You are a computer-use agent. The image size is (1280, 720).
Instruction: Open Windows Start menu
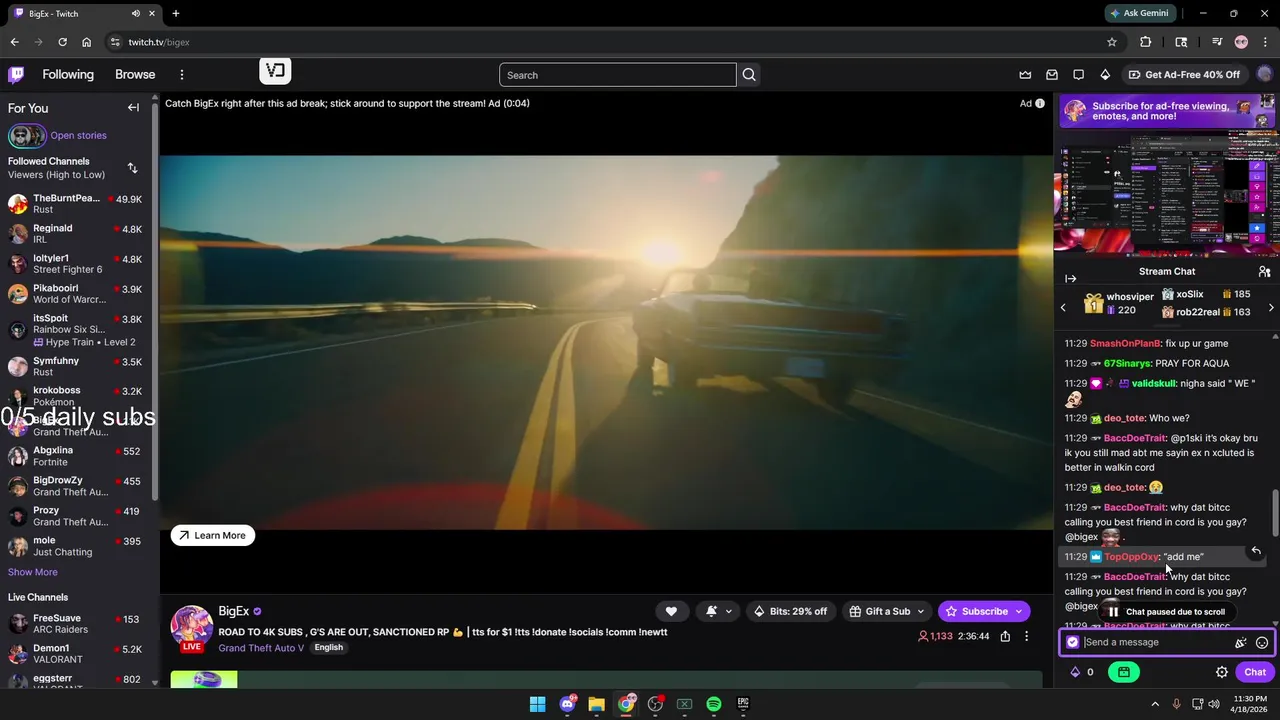pos(537,704)
